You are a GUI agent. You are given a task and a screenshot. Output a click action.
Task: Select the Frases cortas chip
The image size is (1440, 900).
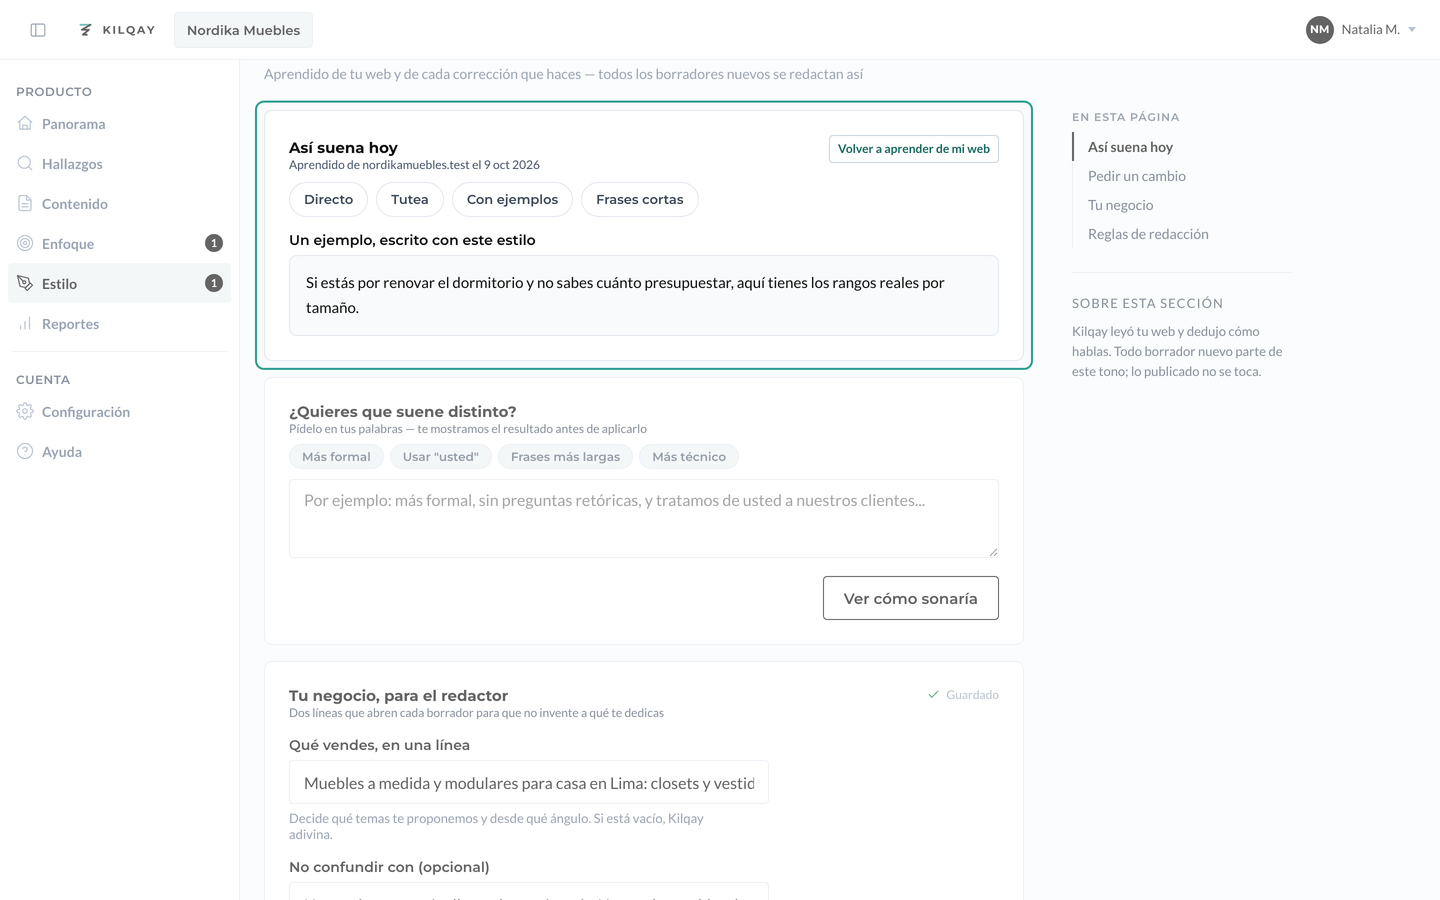click(640, 199)
